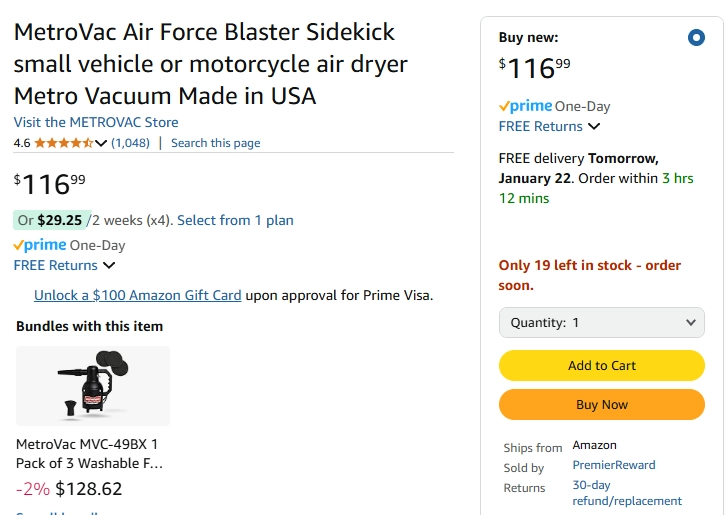The image size is (727, 515).
Task: Open the Quantity dropdown
Action: tap(602, 322)
